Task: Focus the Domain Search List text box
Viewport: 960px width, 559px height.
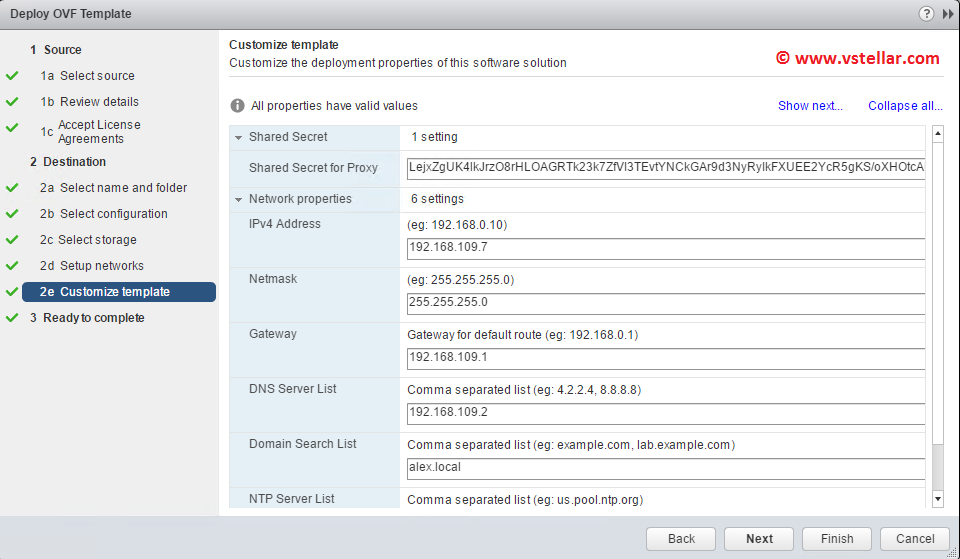Action: coord(665,467)
